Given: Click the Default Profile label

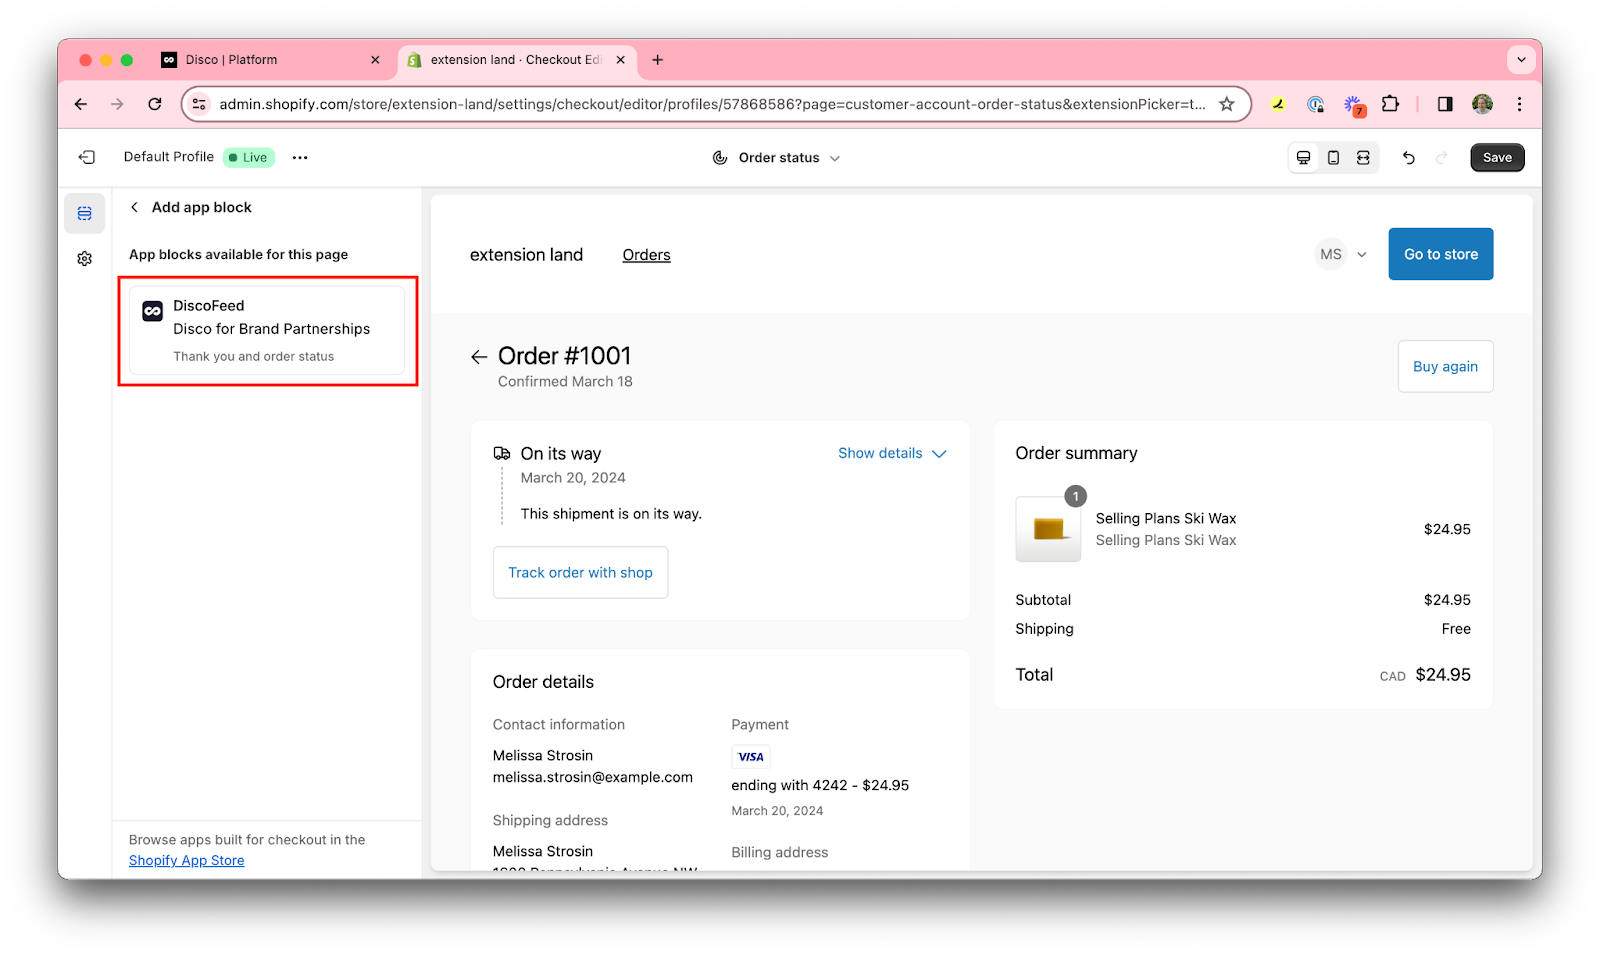Looking at the screenshot, I should click(x=169, y=157).
